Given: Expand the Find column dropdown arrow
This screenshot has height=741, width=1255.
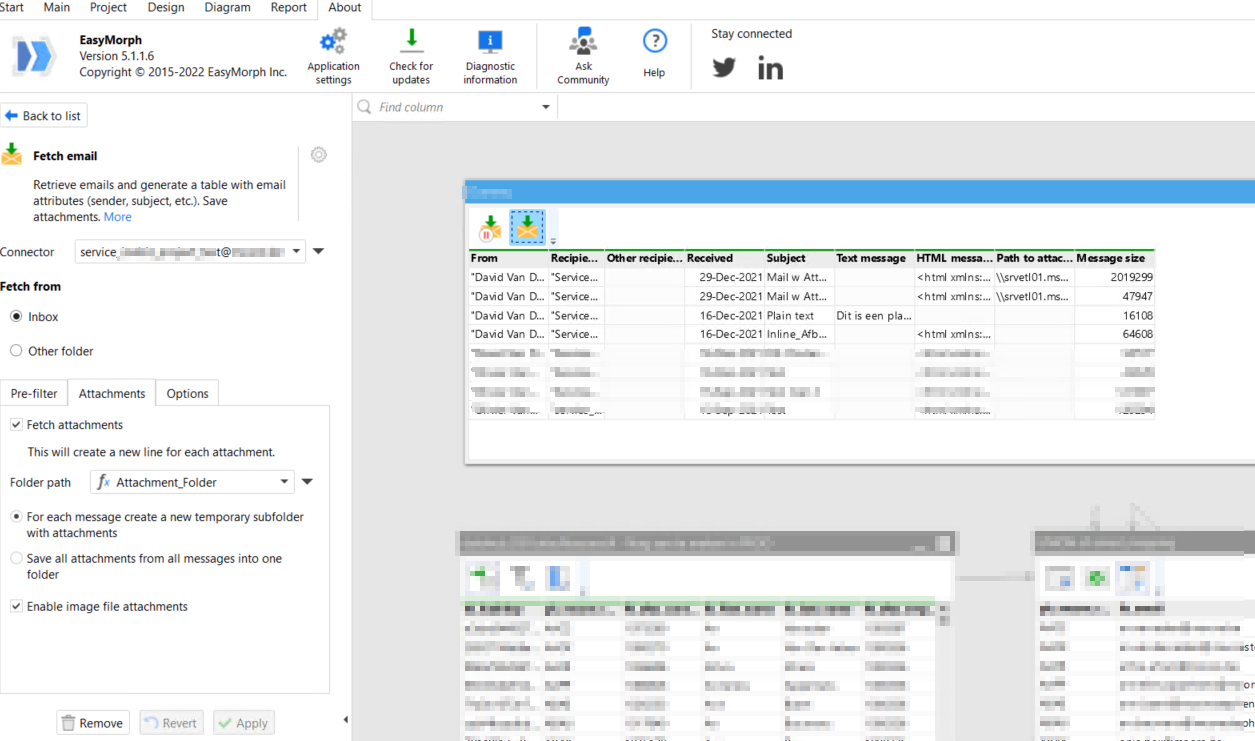Looking at the screenshot, I should 546,107.
